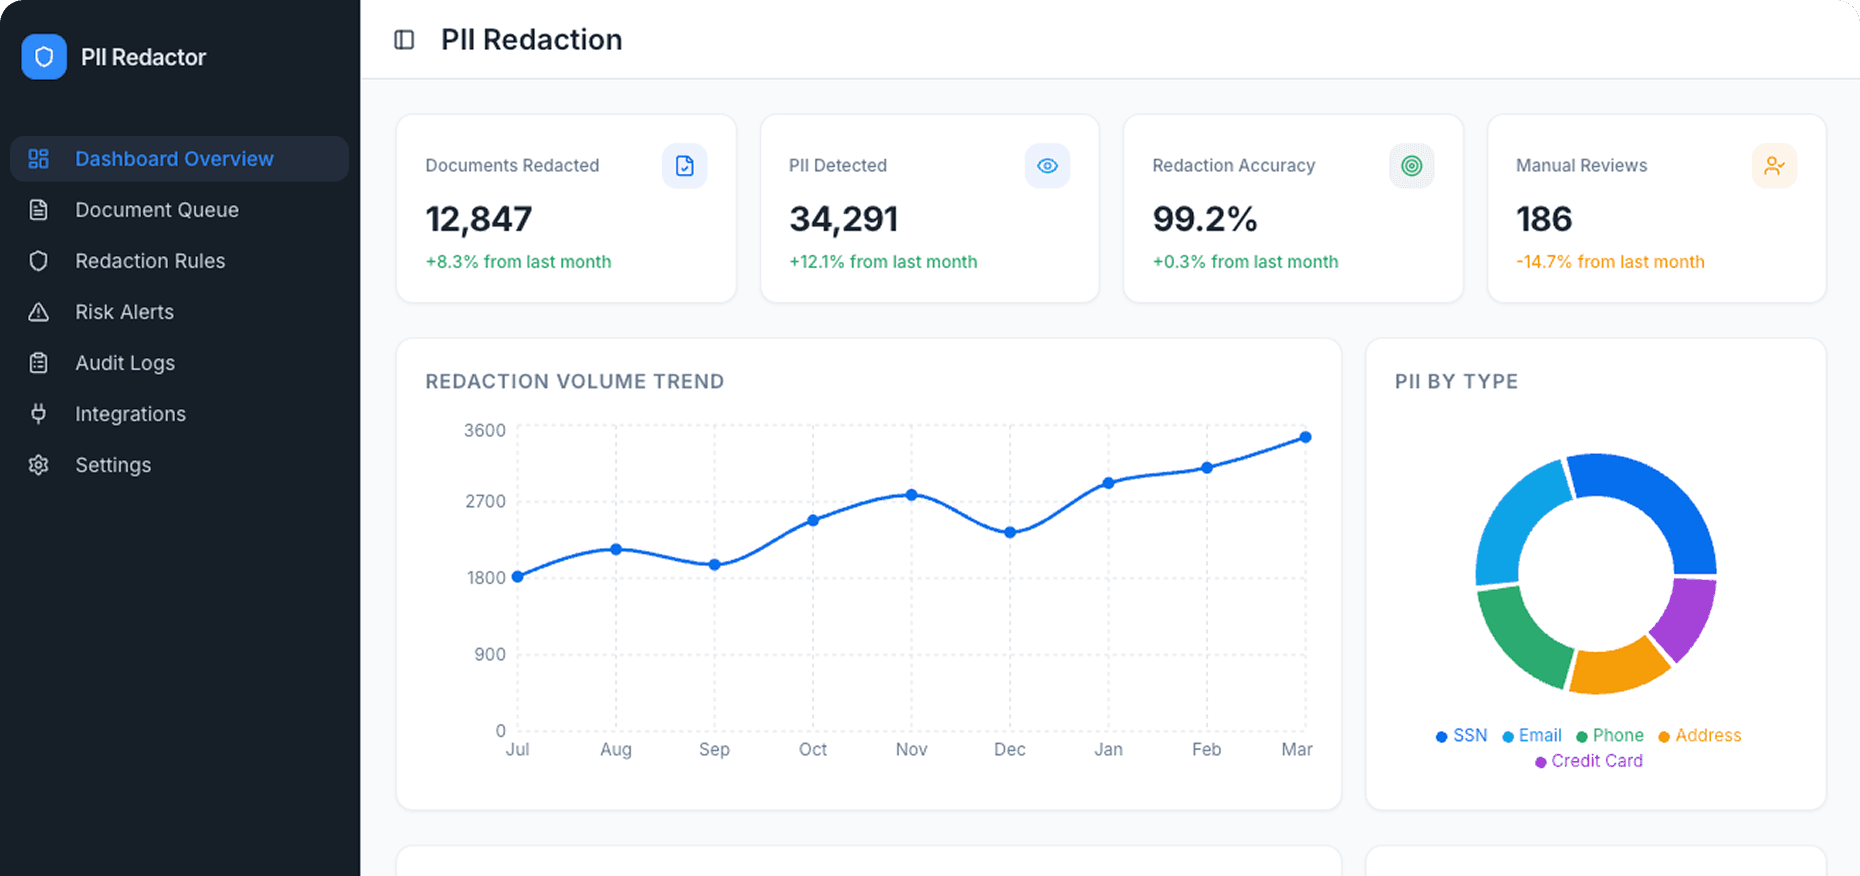Click the Manual Reviews user icon

(x=1774, y=166)
